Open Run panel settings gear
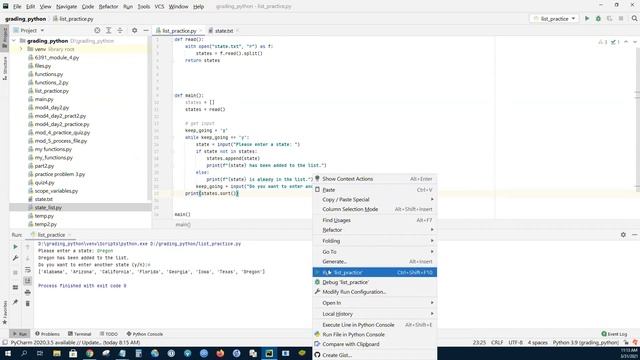Image resolution: width=640 pixels, height=360 pixels. coord(623,235)
